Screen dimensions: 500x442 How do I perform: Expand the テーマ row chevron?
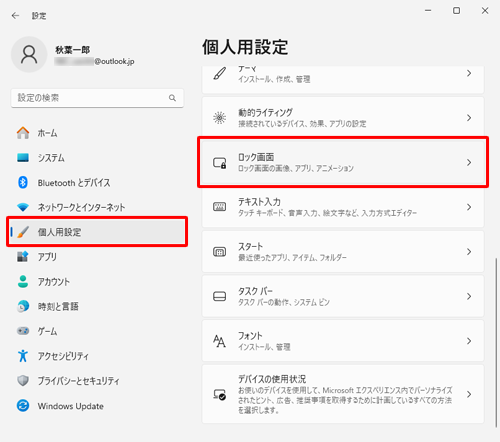click(469, 73)
